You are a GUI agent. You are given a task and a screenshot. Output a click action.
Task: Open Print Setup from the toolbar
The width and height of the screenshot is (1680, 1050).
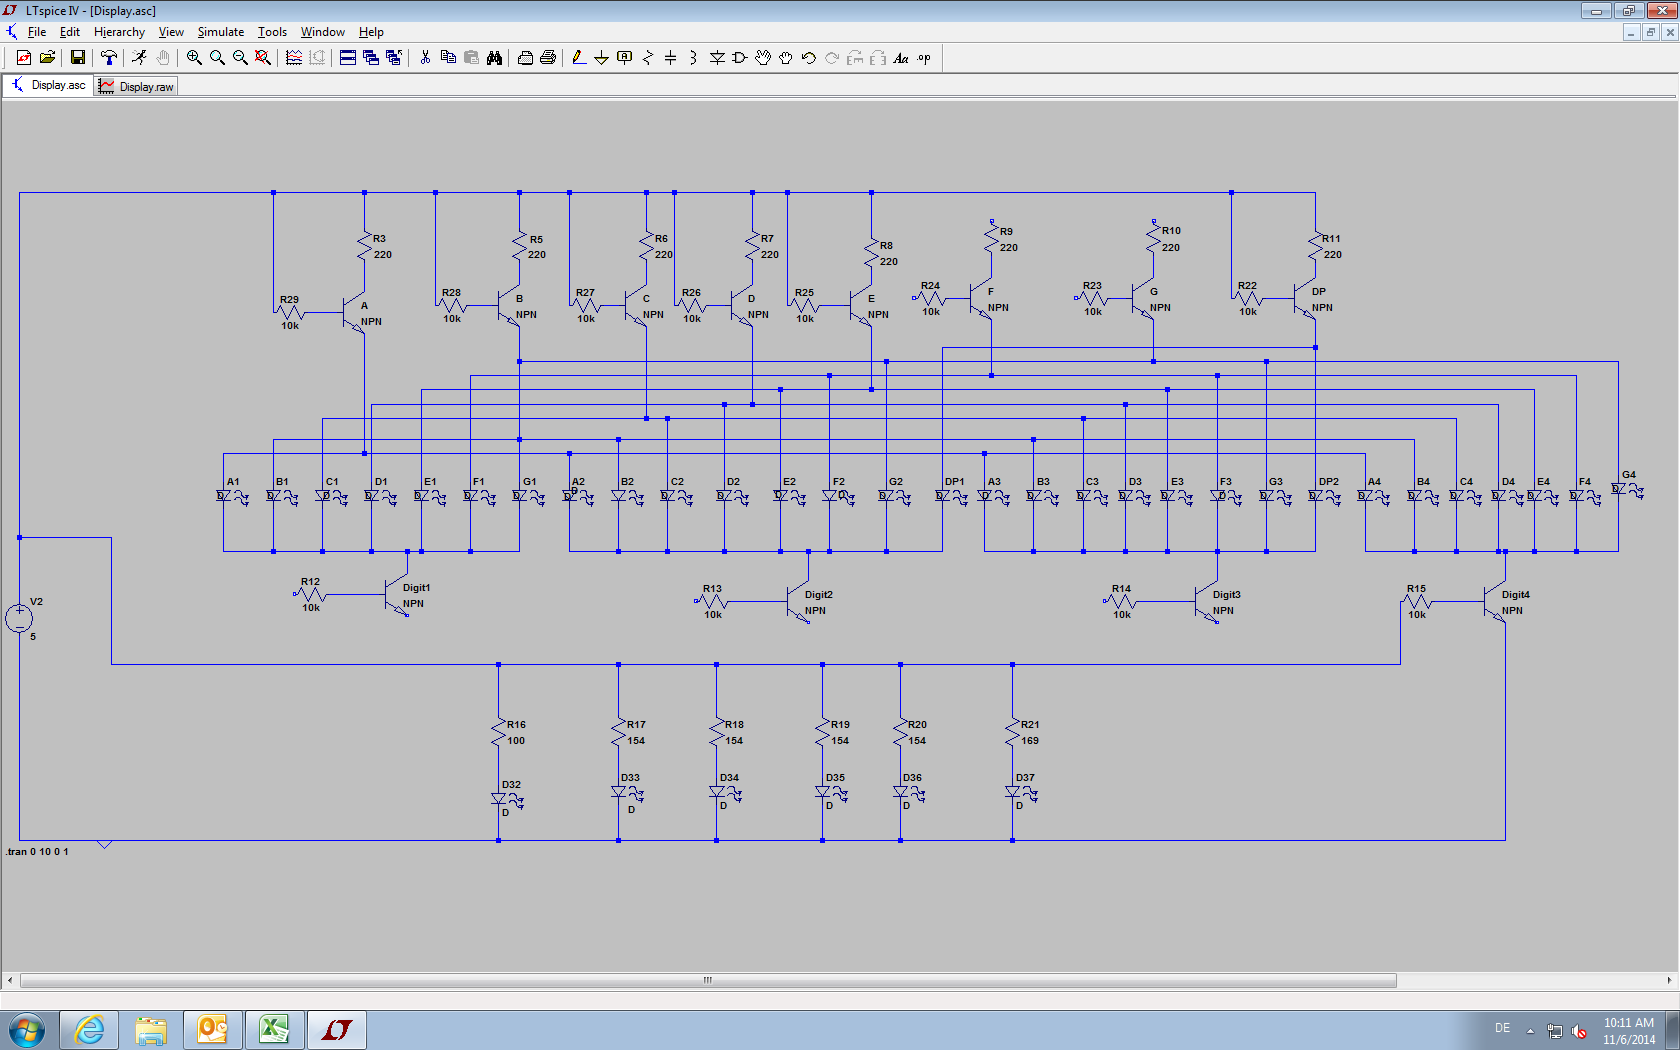coord(525,58)
